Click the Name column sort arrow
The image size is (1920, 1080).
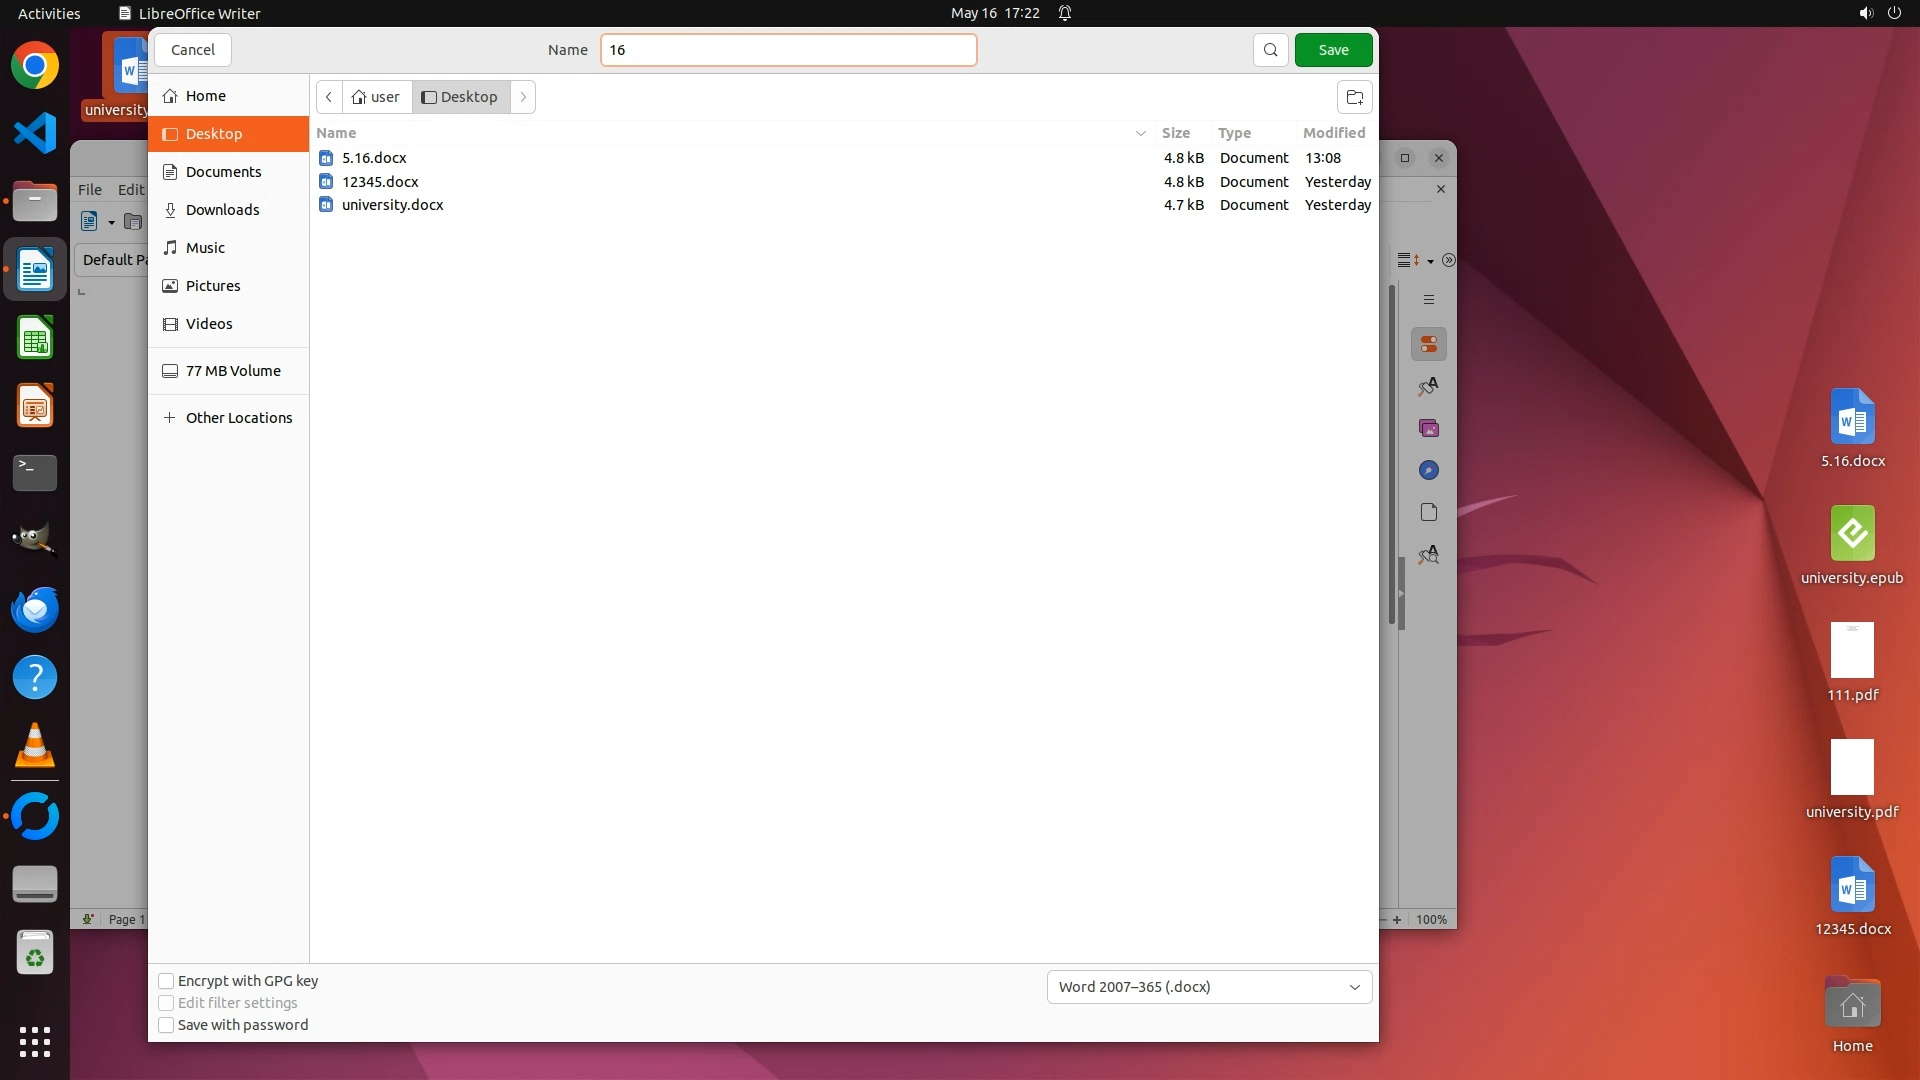(1140, 133)
